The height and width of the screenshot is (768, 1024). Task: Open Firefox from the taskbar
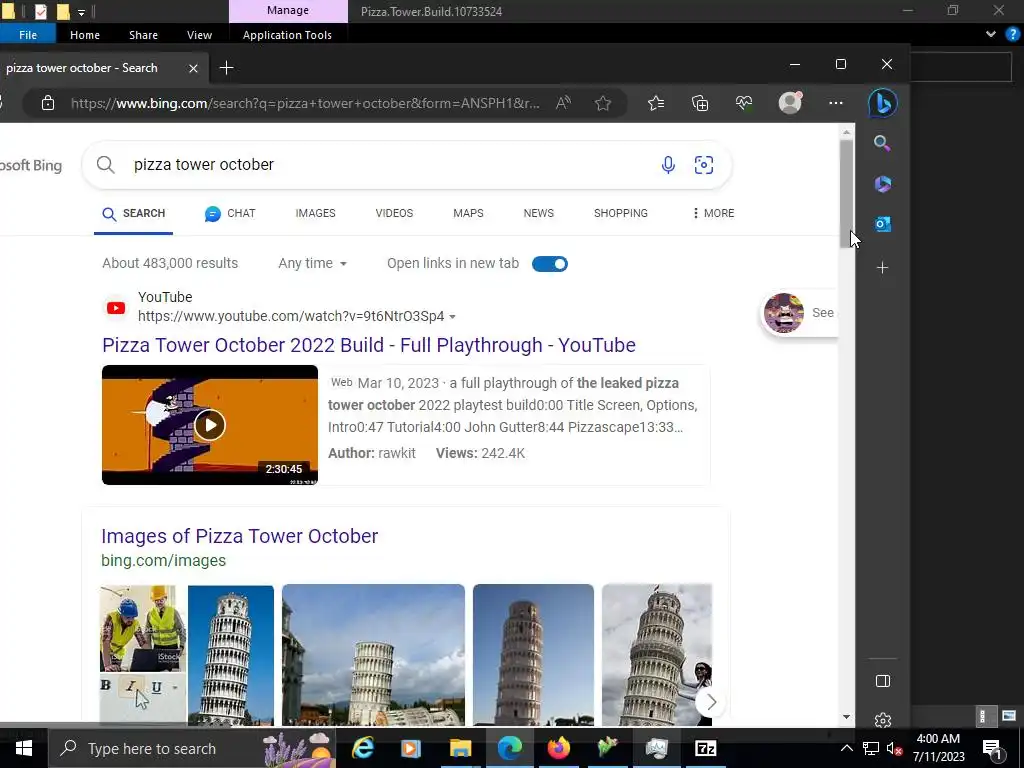(558, 748)
